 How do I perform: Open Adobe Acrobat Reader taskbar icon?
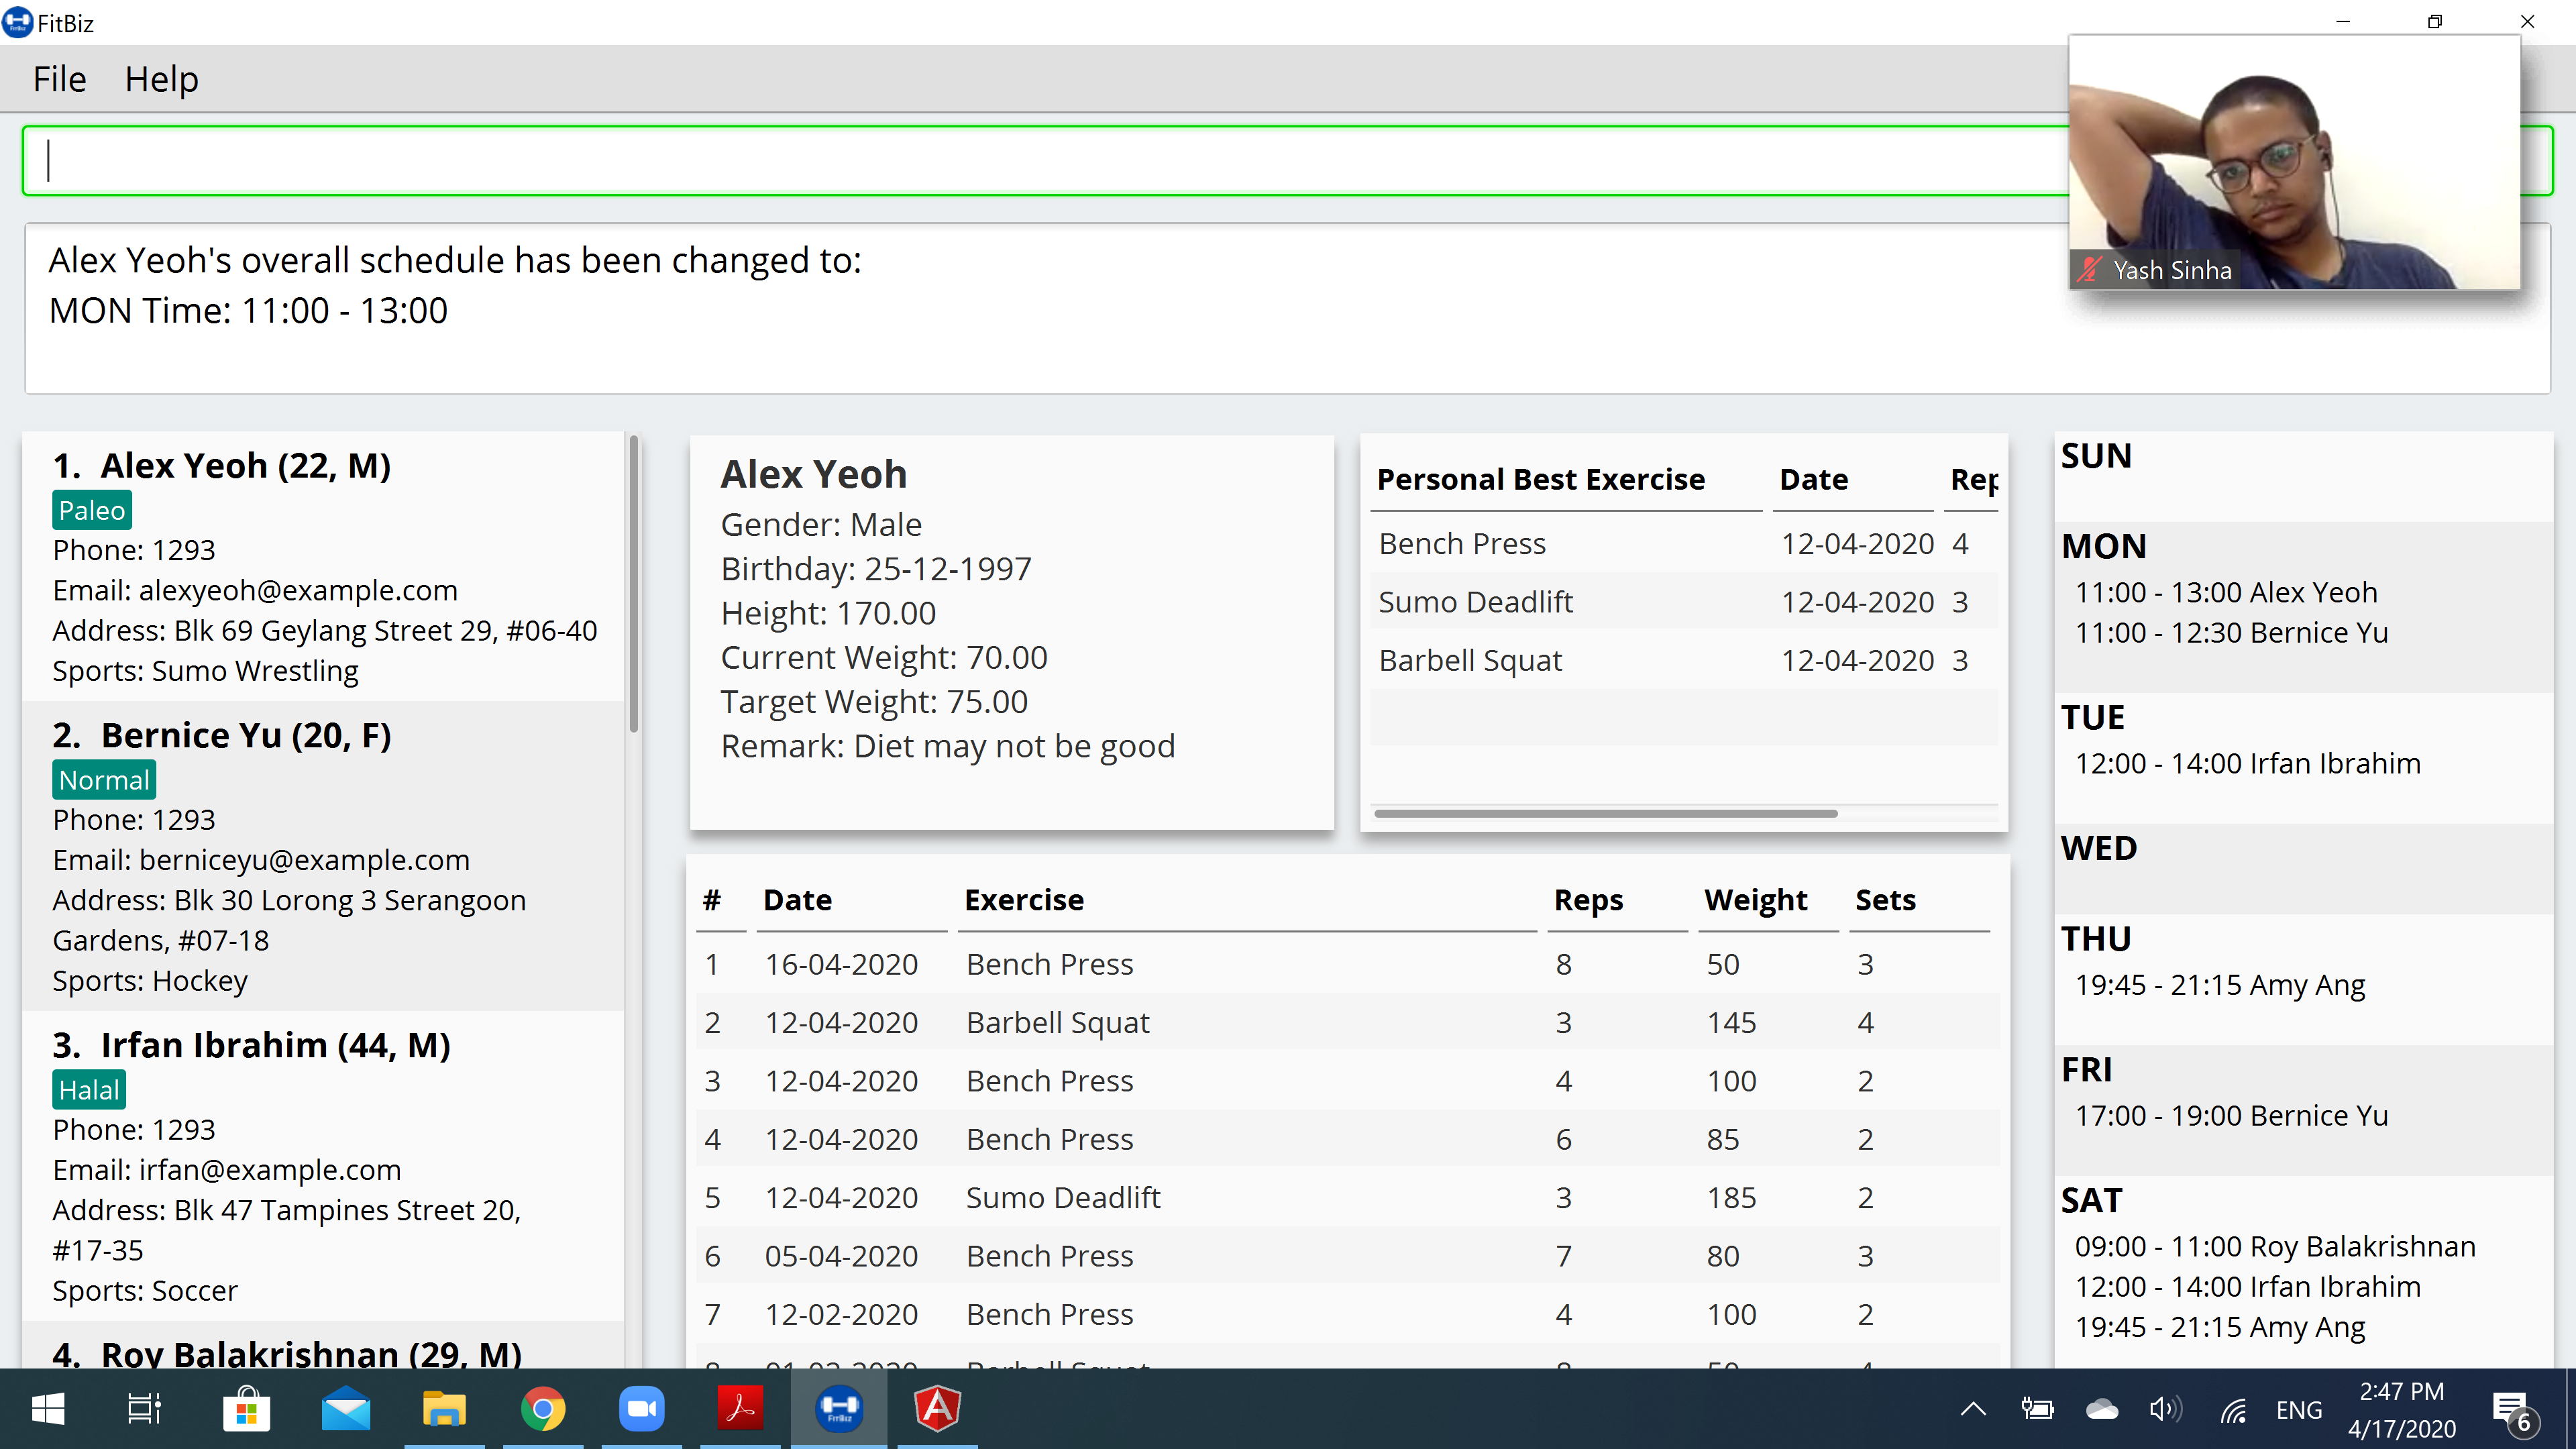[740, 1409]
